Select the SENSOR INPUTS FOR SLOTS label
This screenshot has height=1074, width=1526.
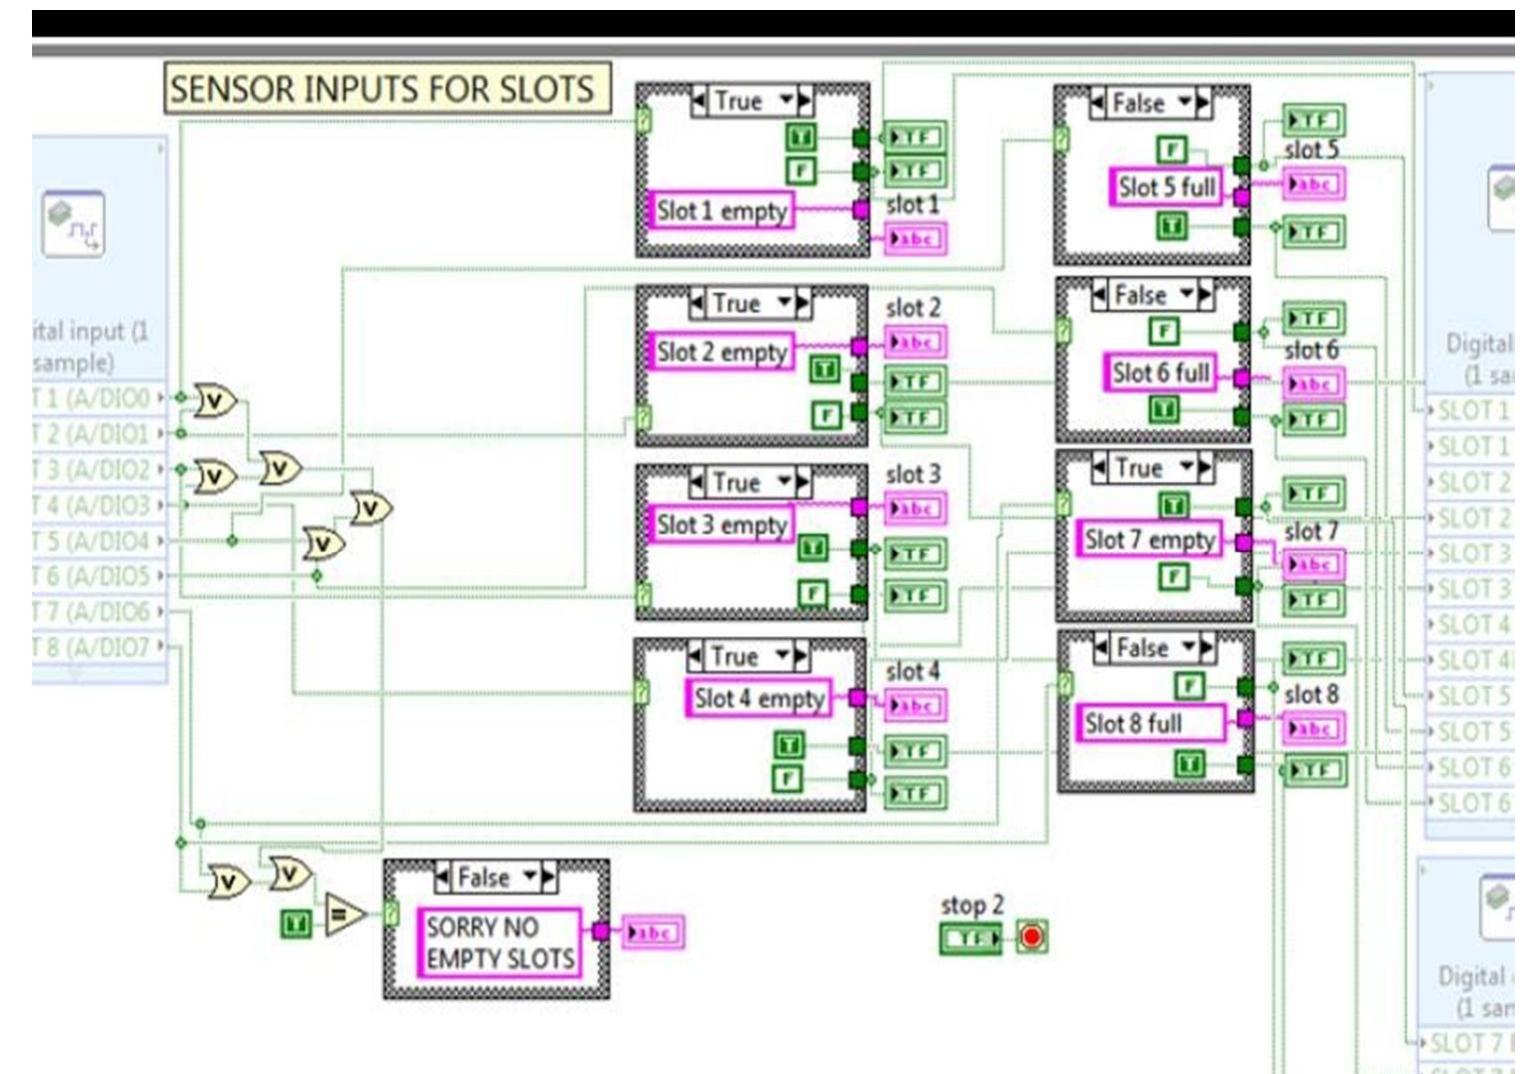point(387,88)
